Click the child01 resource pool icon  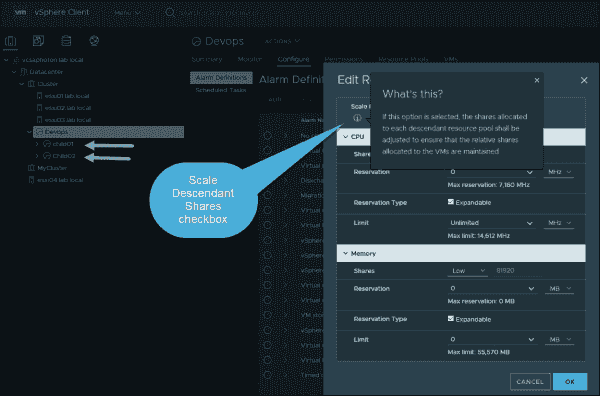tap(47, 144)
